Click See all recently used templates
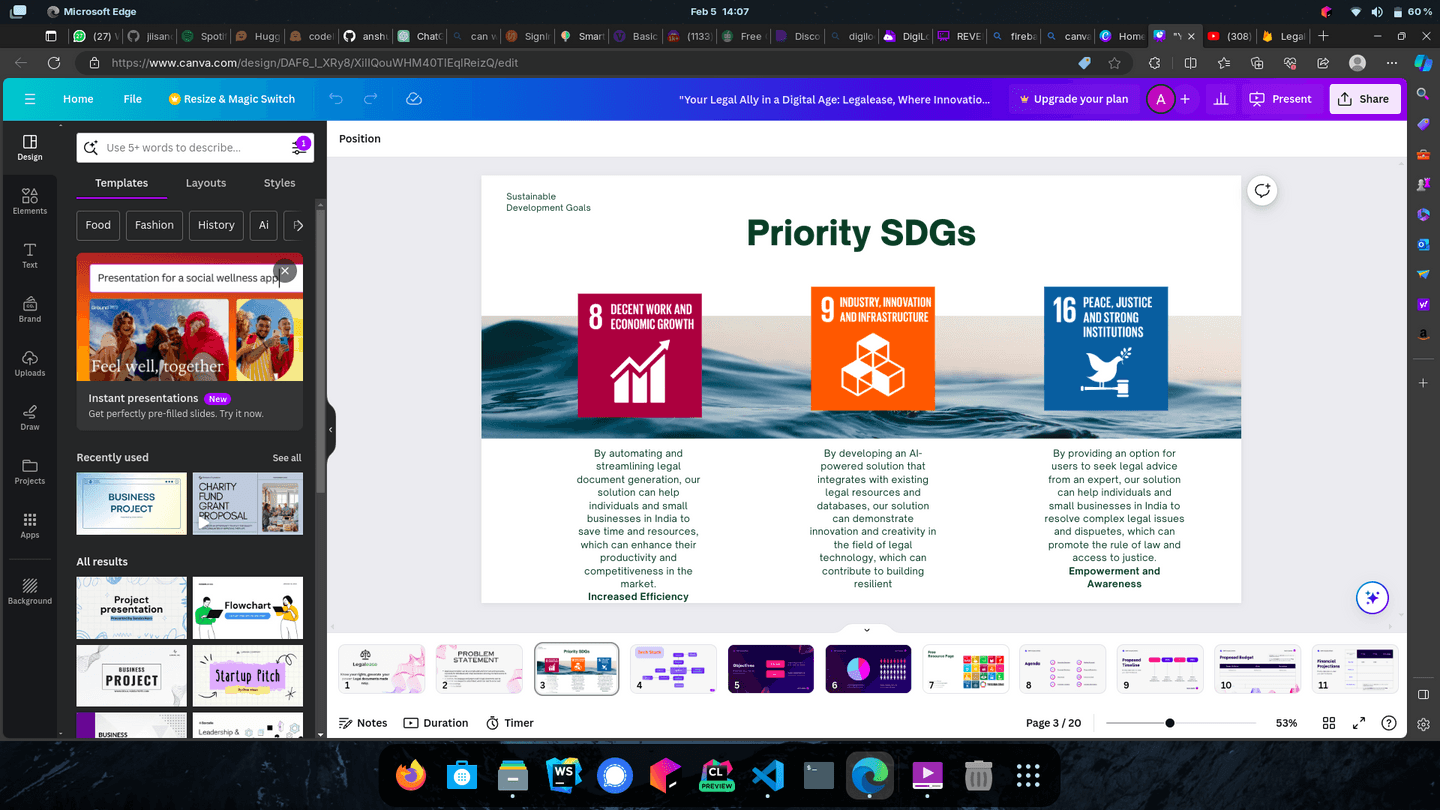 287,458
